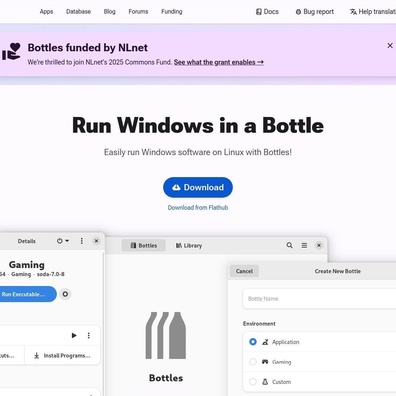Switch to the Library tab
Image resolution: width=396 pixels, height=396 pixels.
point(189,246)
